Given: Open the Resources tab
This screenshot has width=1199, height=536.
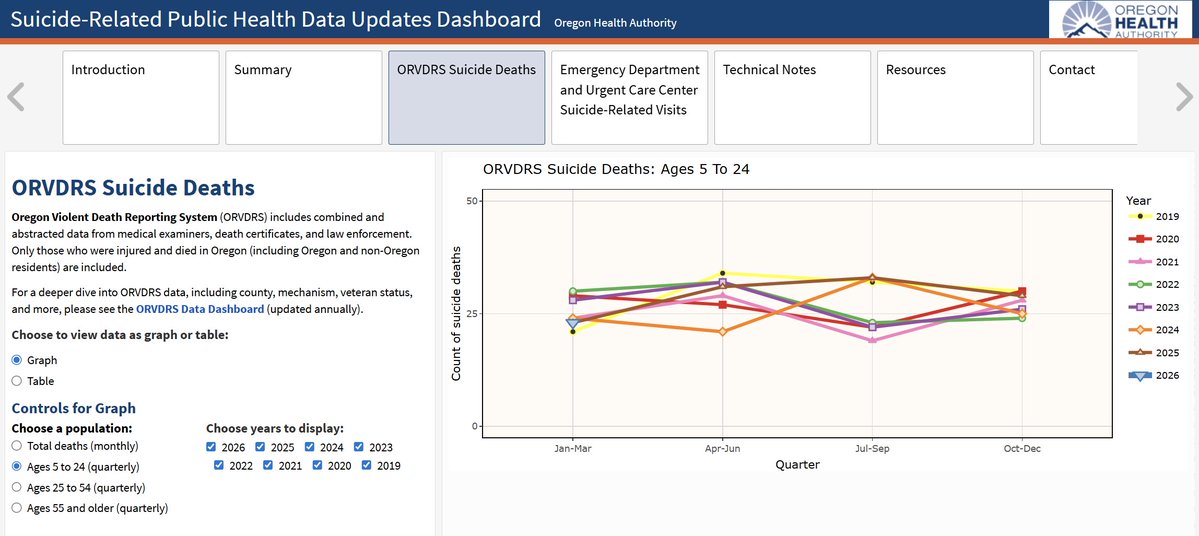Looking at the screenshot, I should point(955,97).
